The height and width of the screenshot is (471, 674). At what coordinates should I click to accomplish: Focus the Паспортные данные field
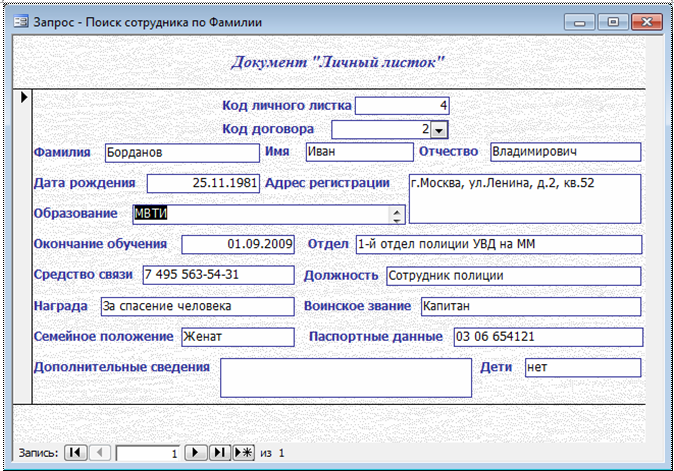545,337
